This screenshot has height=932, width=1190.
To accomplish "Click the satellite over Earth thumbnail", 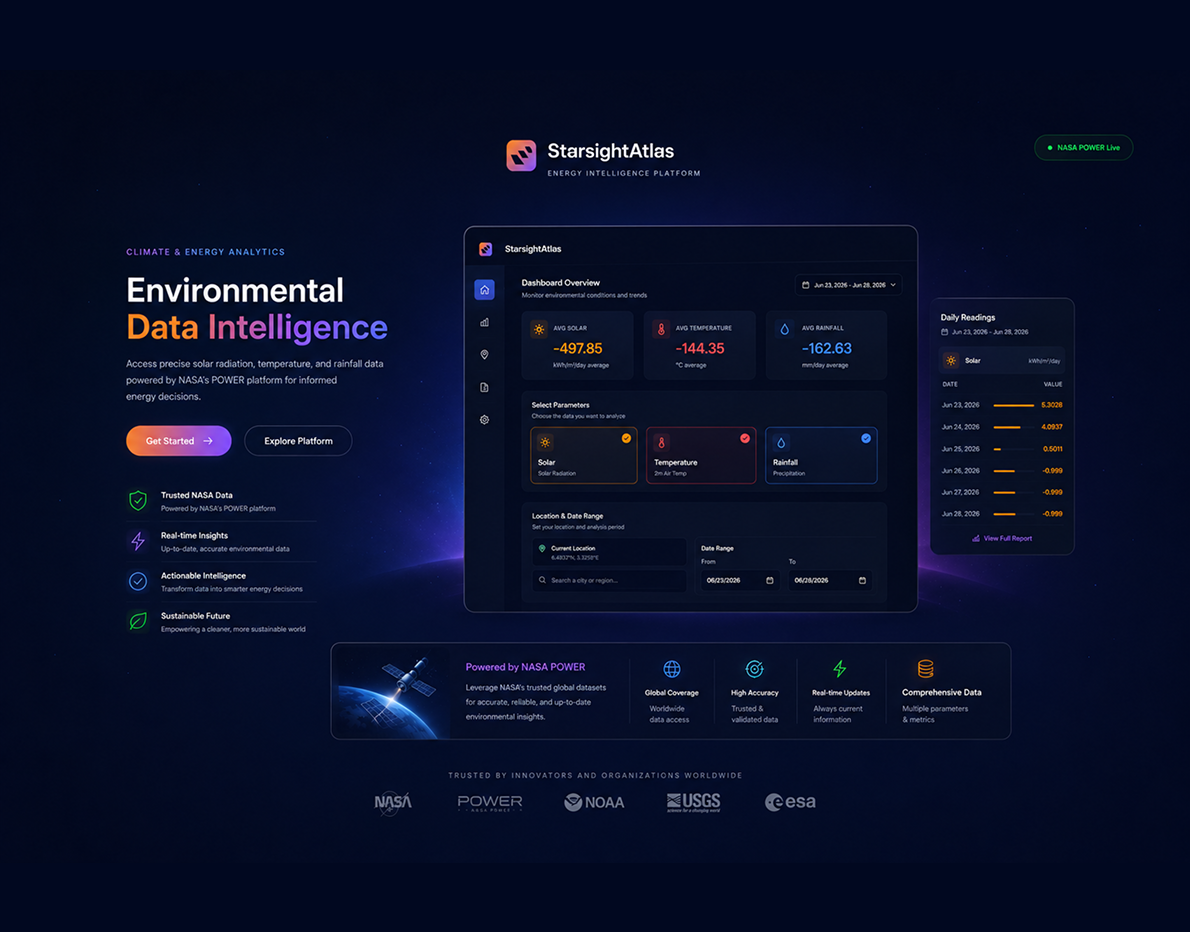I will [x=391, y=691].
